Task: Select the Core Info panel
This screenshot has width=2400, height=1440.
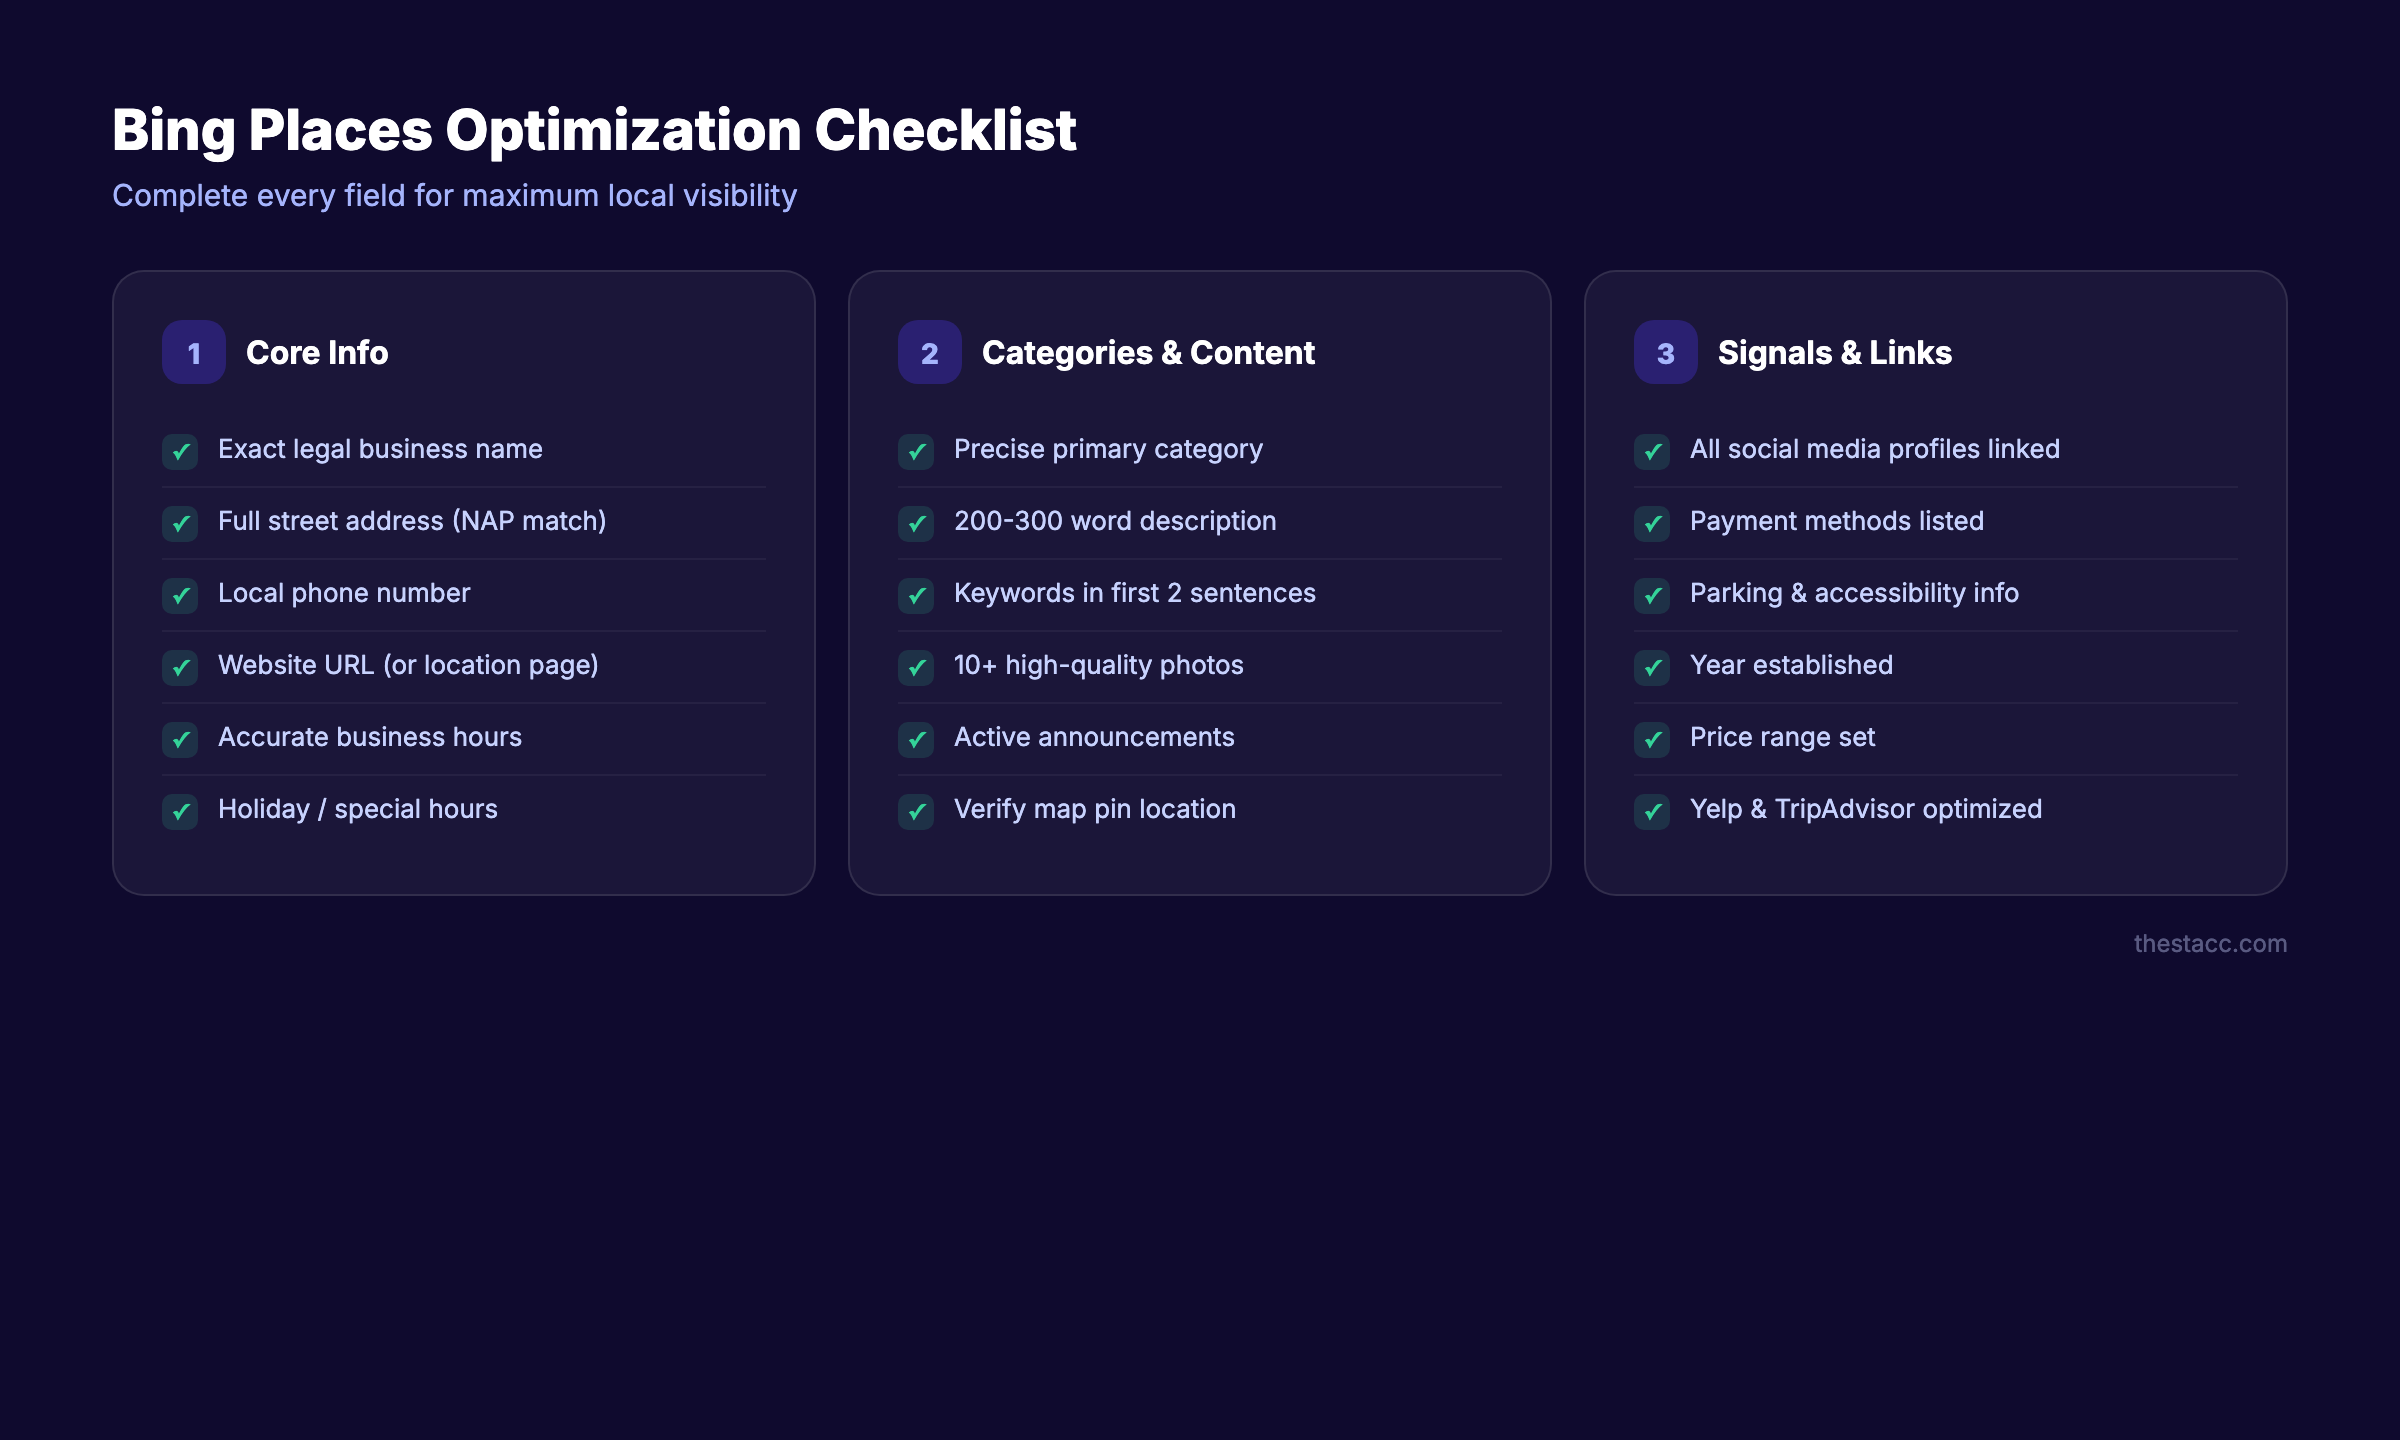Action: [x=463, y=580]
